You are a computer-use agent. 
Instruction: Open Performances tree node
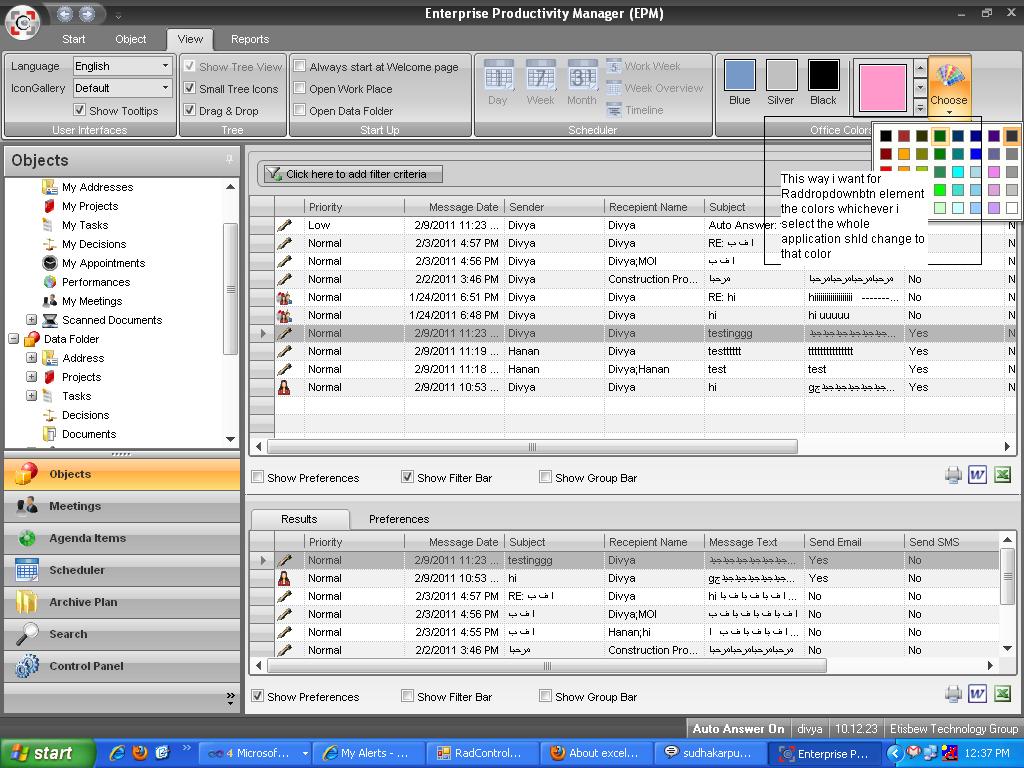click(x=95, y=281)
